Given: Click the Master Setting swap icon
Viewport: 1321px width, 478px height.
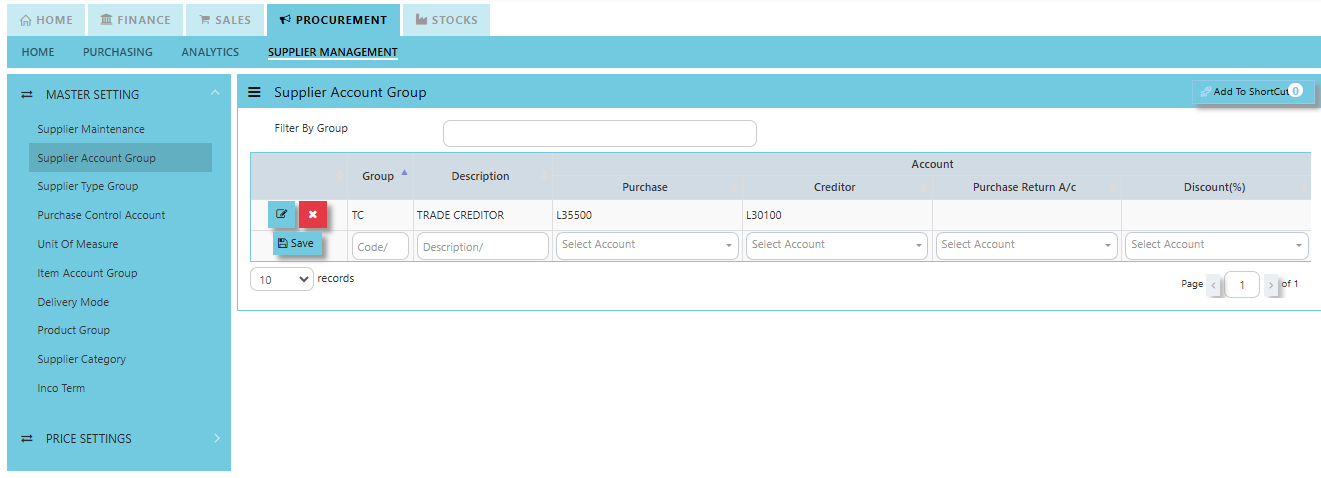Looking at the screenshot, I should 27,95.
